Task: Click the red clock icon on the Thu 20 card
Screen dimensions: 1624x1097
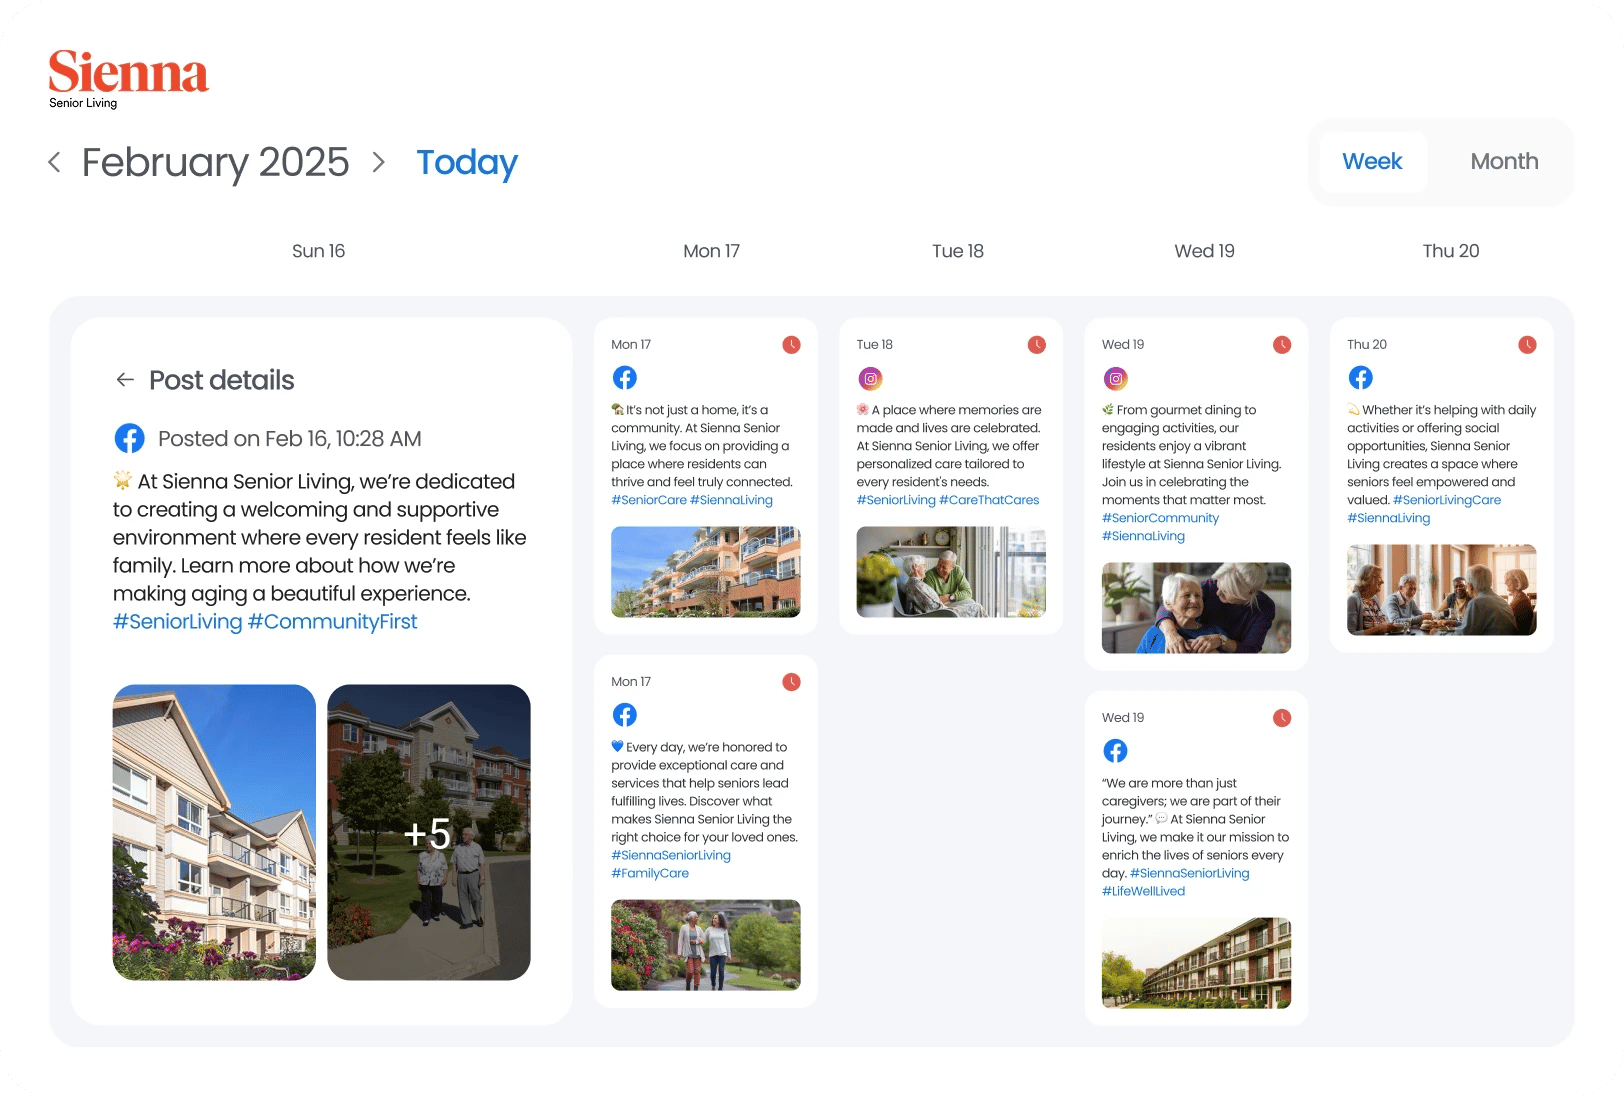Action: [x=1527, y=345]
